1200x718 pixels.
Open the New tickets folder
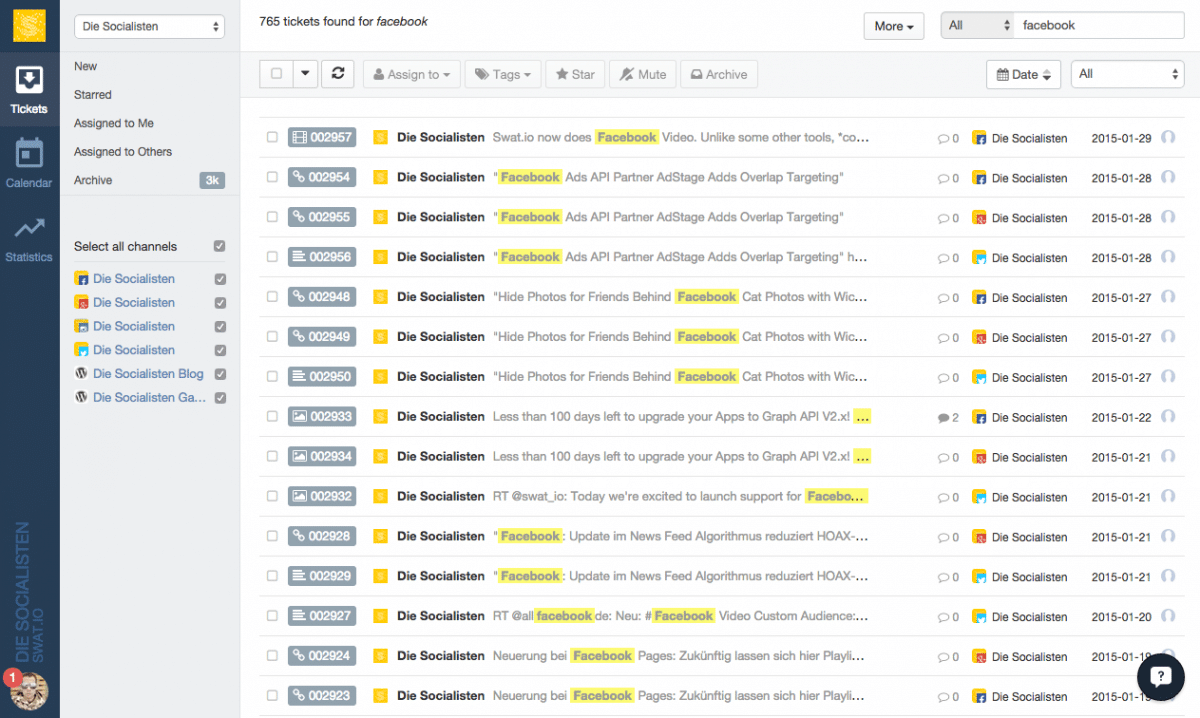click(86, 66)
